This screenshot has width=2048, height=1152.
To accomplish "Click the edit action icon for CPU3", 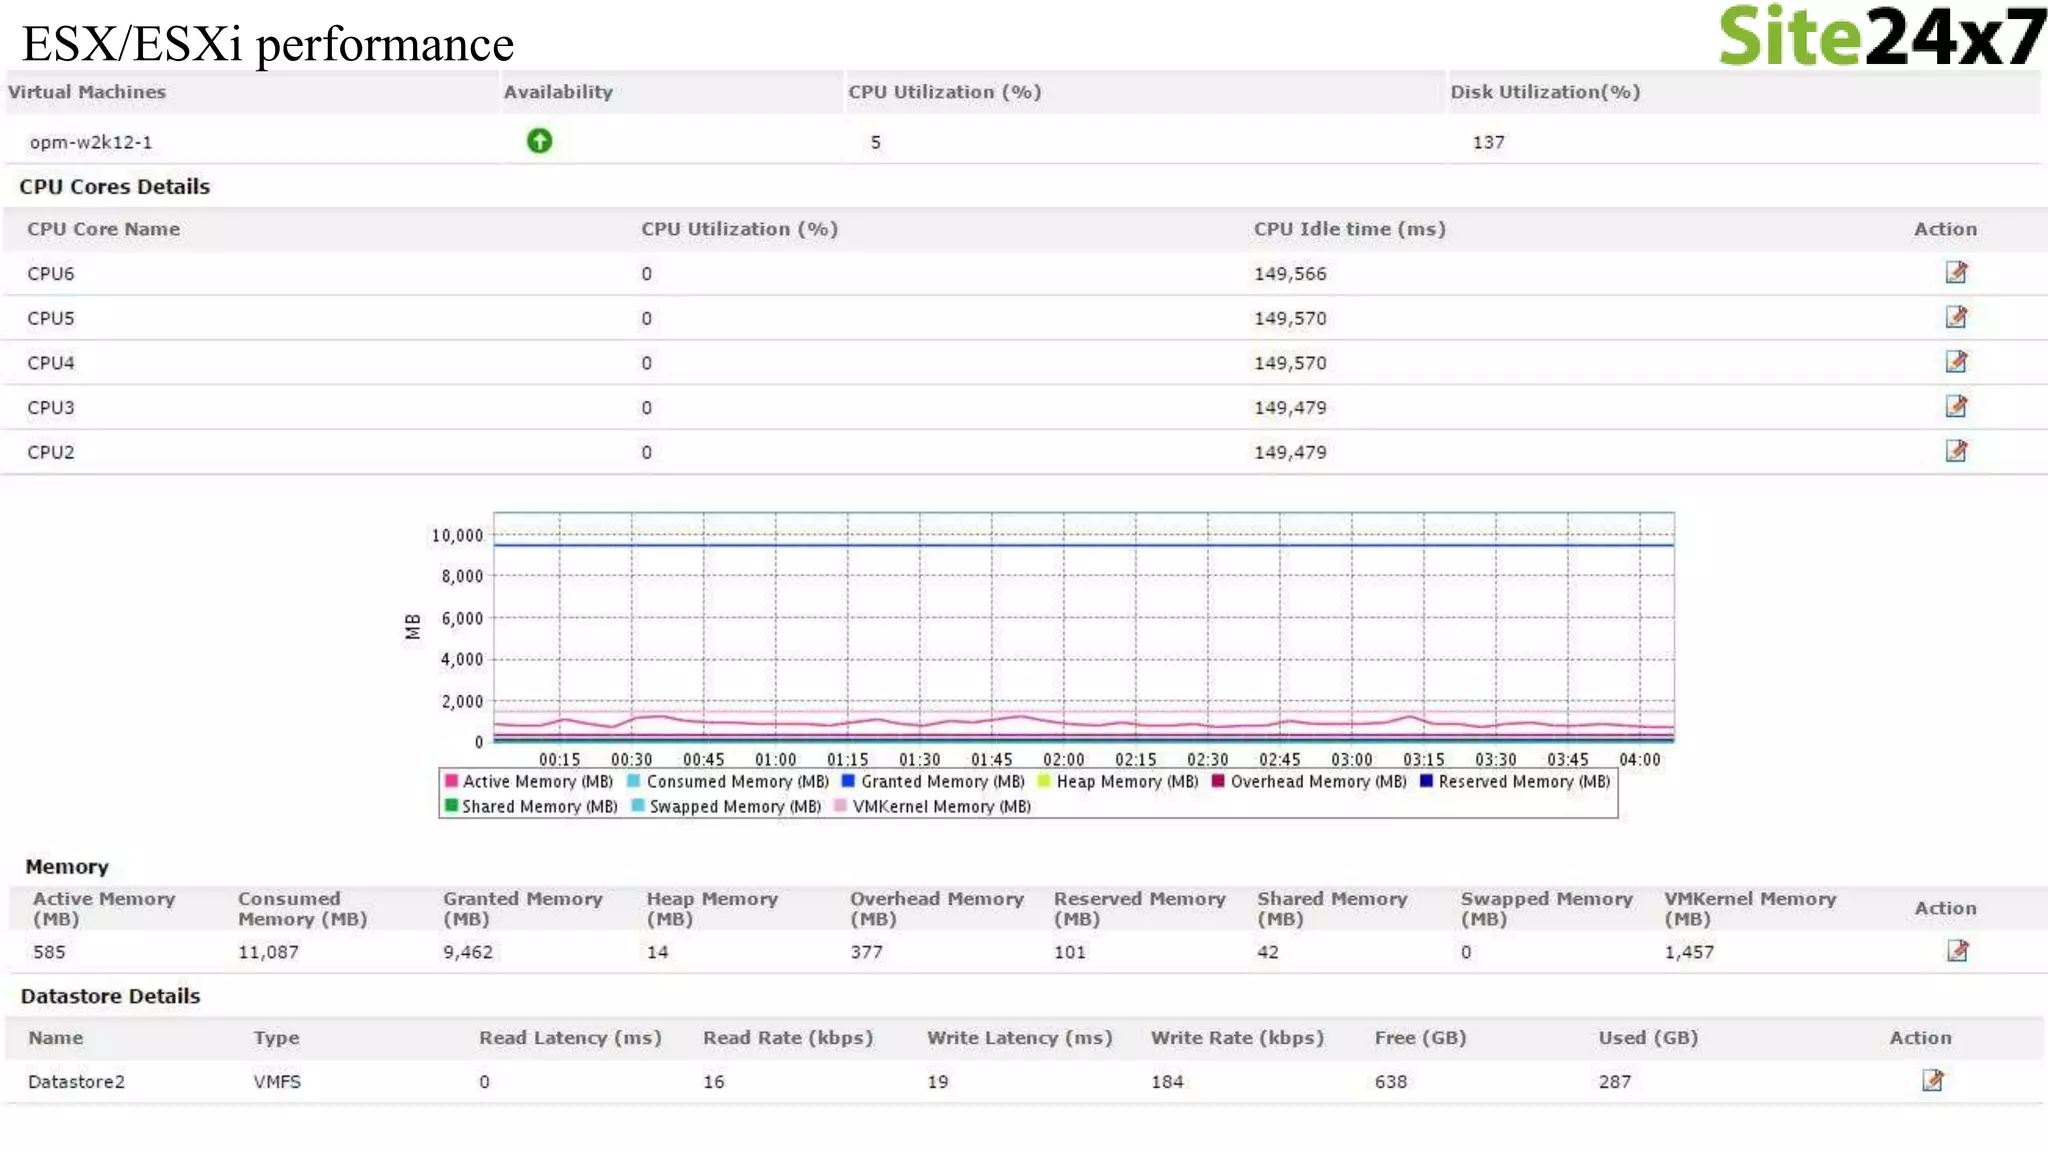I will (1956, 406).
